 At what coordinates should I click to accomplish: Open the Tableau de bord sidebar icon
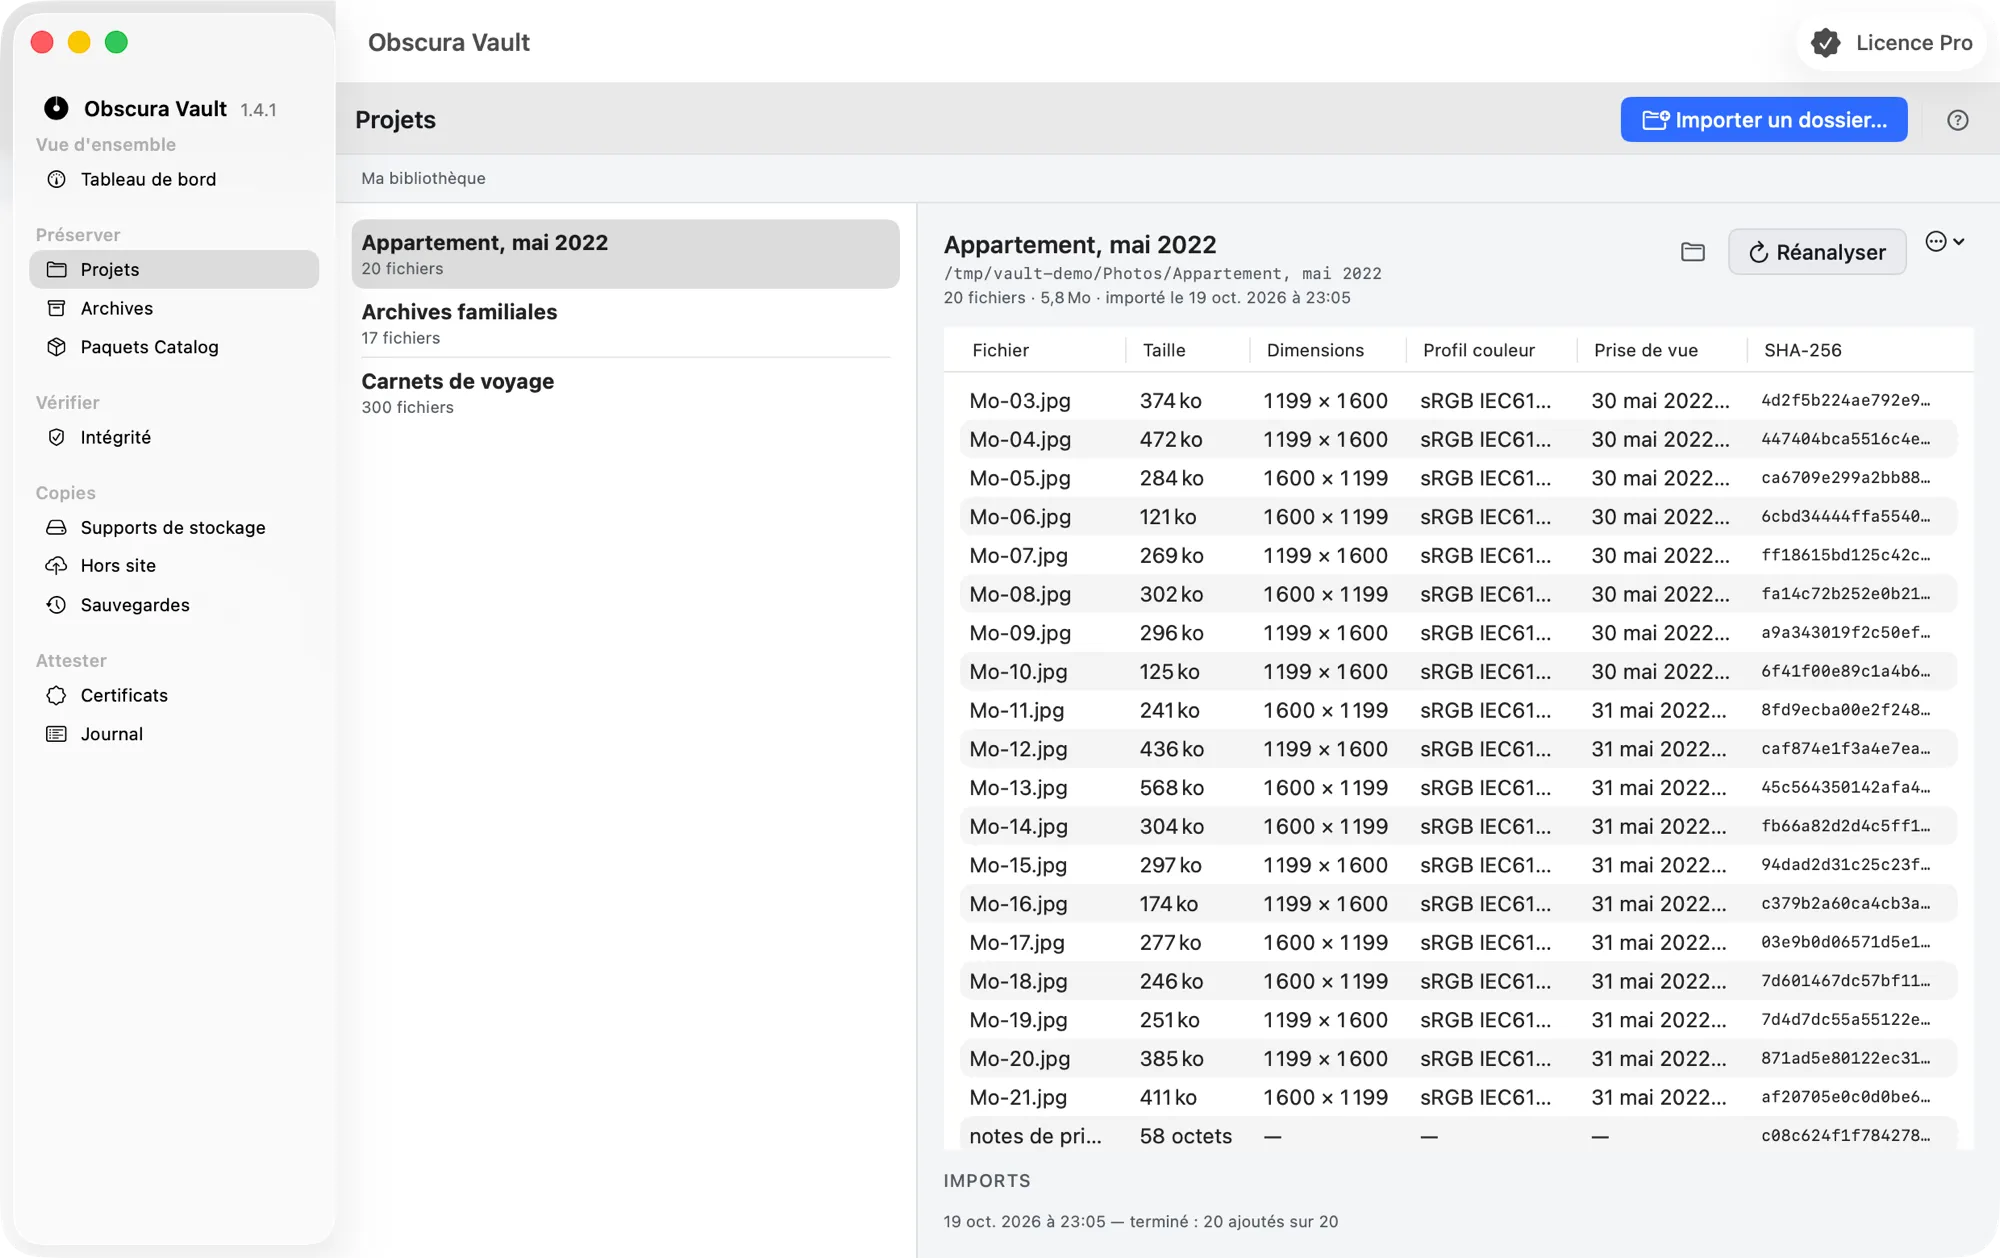57,179
